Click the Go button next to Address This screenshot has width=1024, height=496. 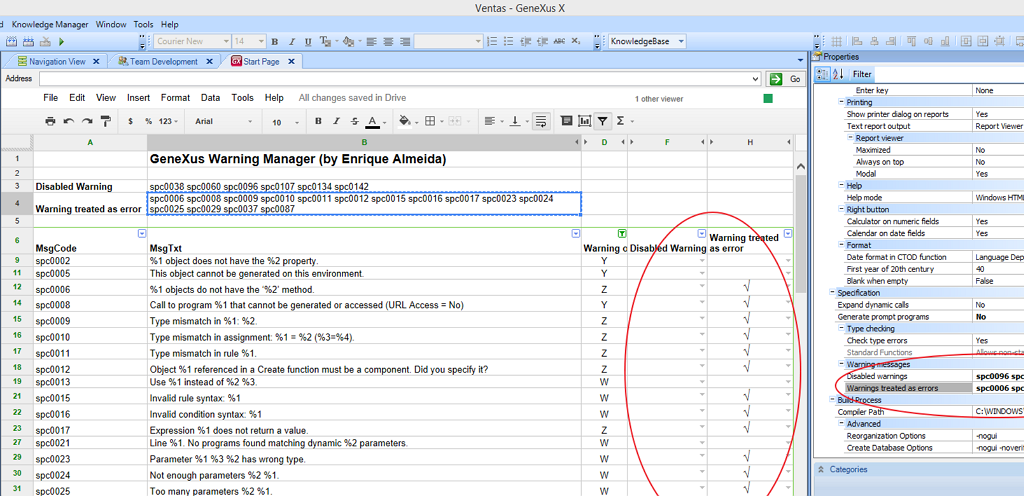pos(786,79)
